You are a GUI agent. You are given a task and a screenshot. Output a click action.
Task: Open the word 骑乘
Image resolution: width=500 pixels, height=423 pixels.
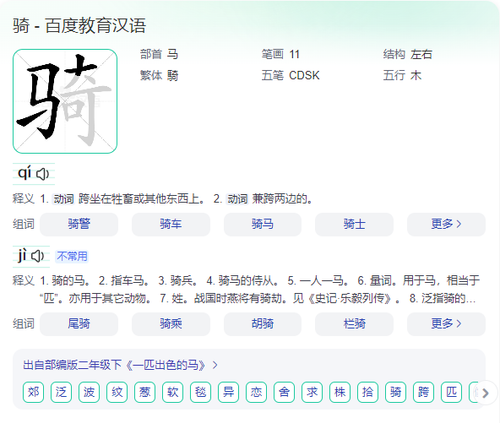(x=171, y=324)
